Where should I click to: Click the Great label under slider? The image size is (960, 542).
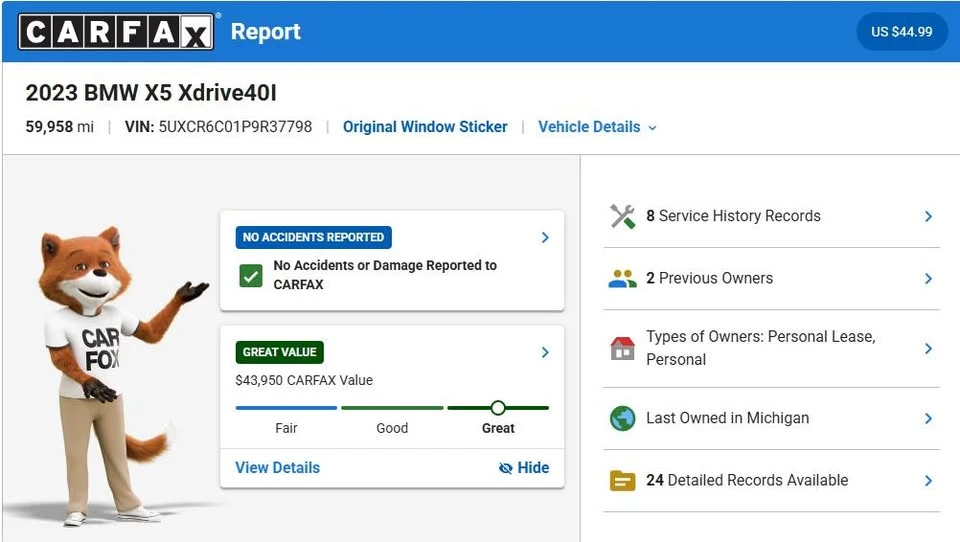click(x=498, y=428)
